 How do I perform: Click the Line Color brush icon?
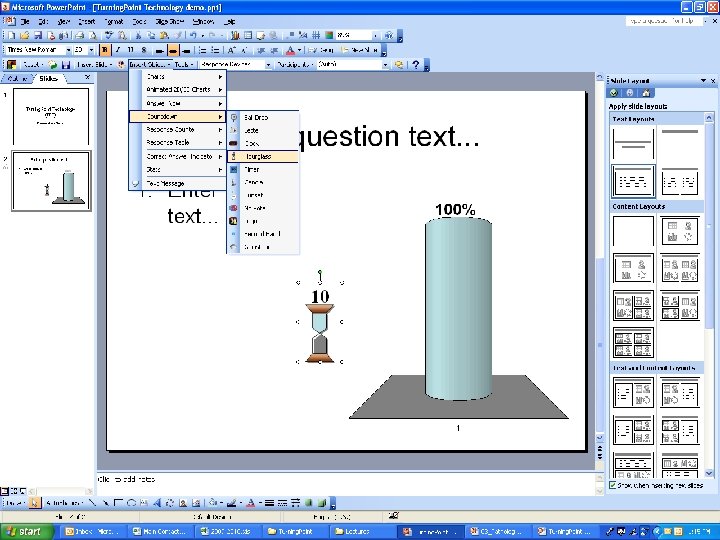[x=231, y=503]
